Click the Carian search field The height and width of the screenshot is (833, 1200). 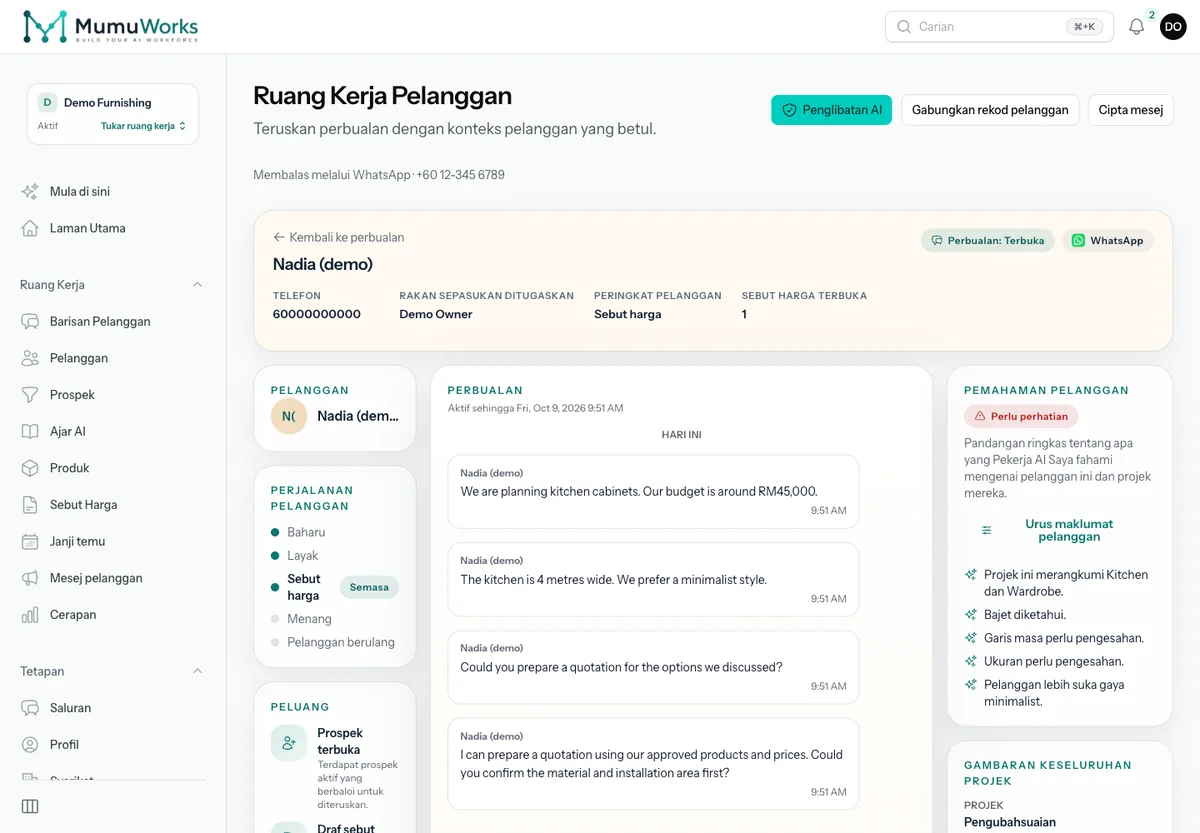click(x=999, y=27)
